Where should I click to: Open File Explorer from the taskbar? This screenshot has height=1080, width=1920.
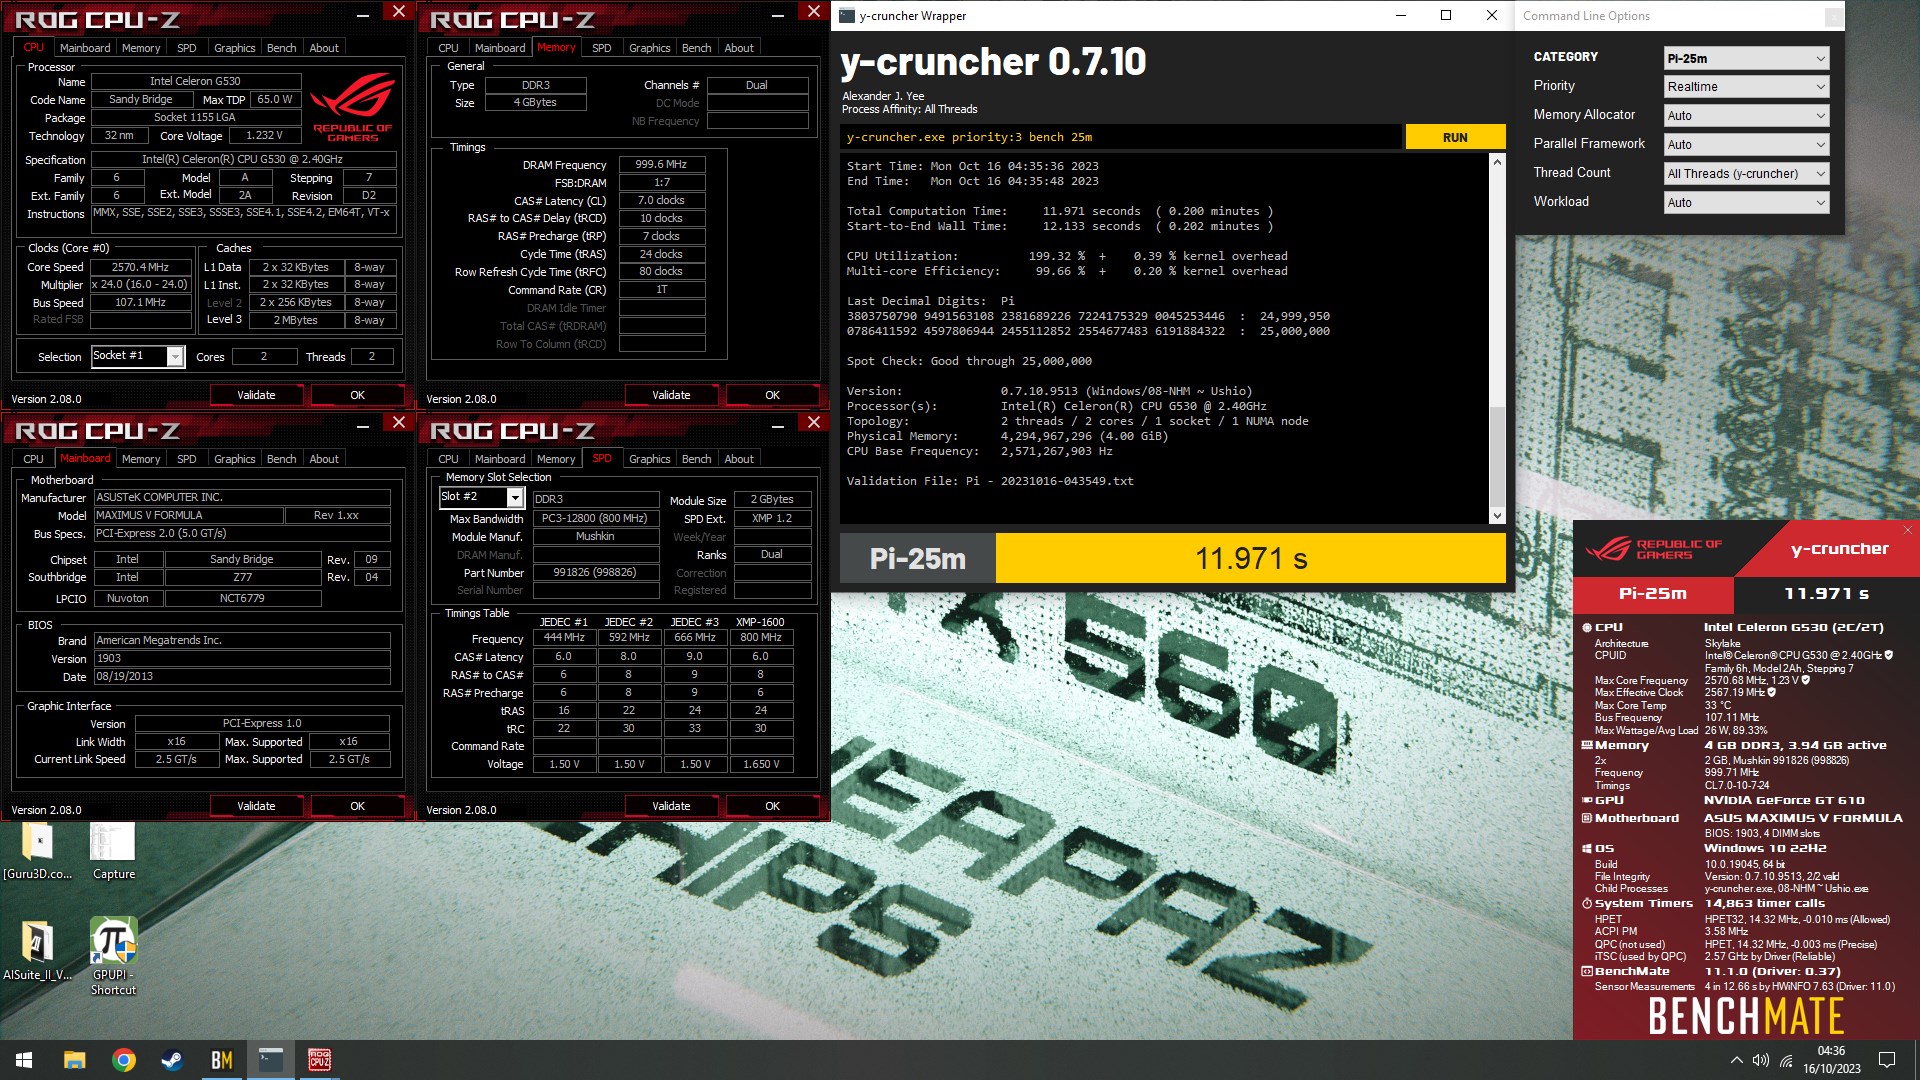pyautogui.click(x=74, y=1060)
